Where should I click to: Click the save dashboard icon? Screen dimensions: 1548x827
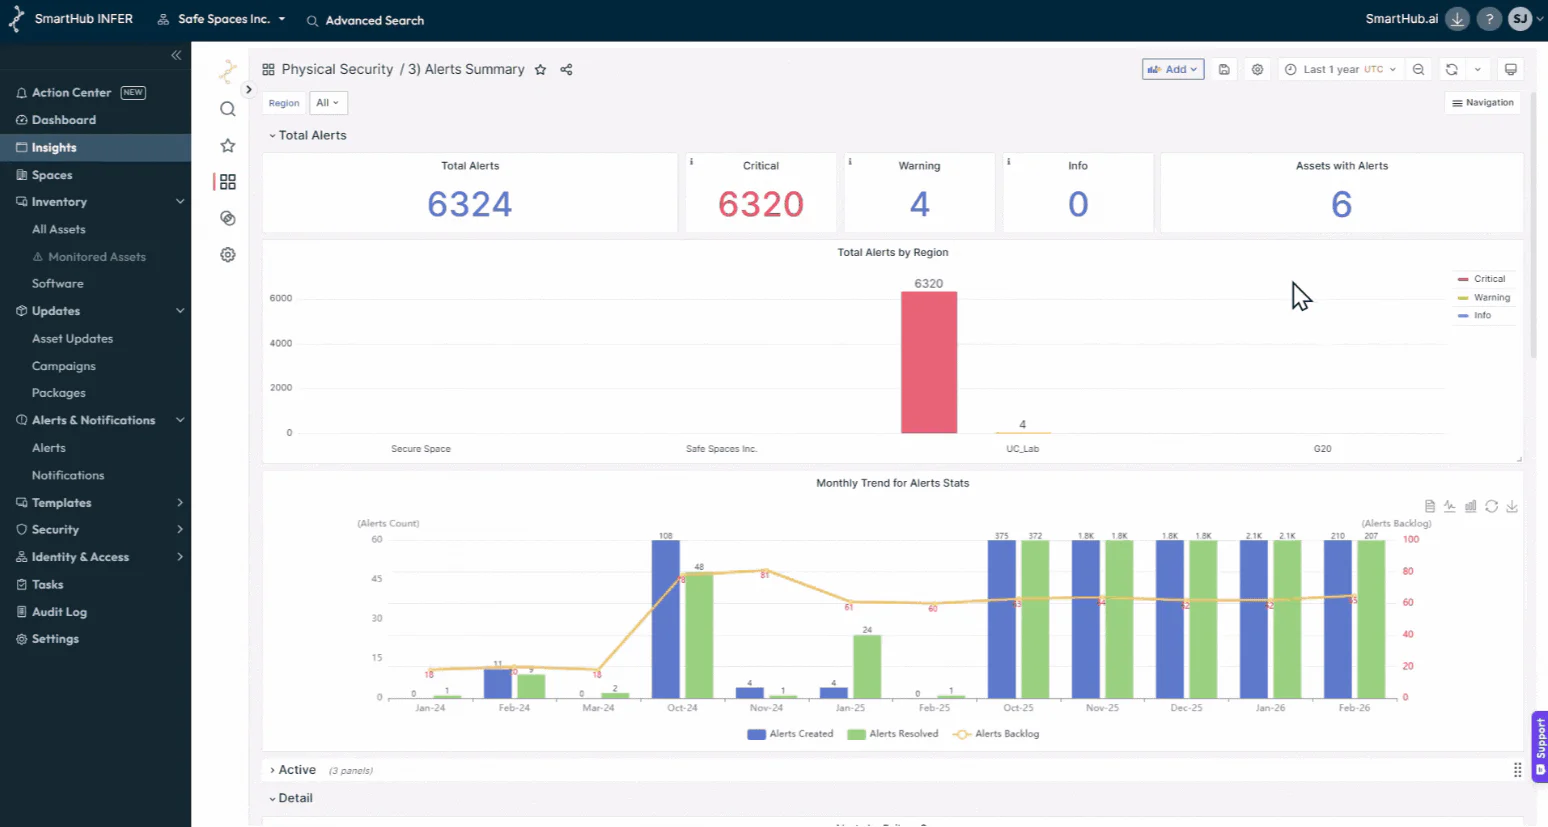(1224, 70)
